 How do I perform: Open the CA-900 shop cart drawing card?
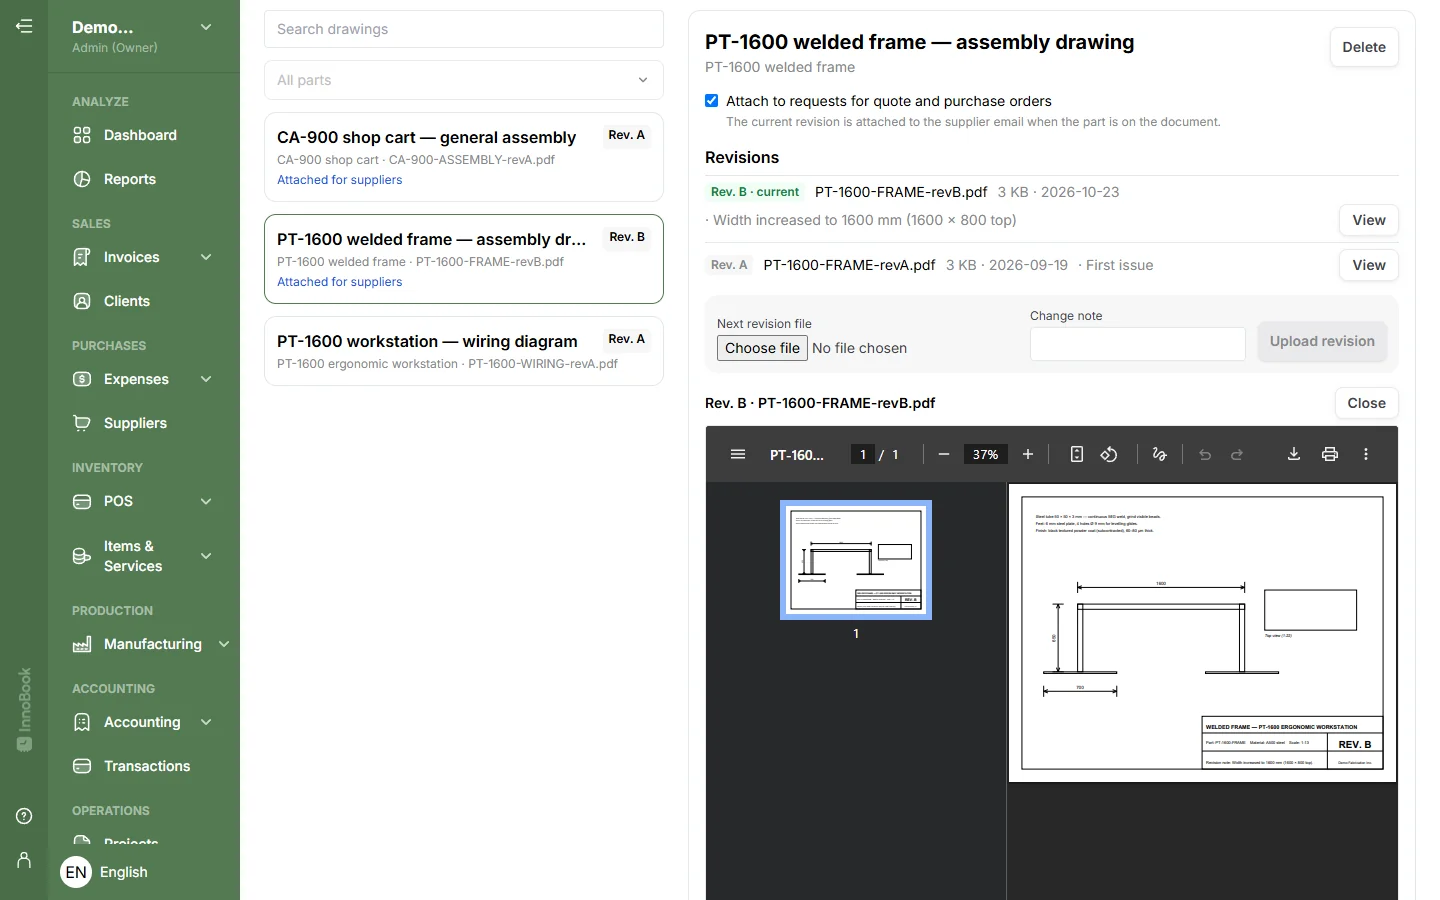click(x=464, y=157)
